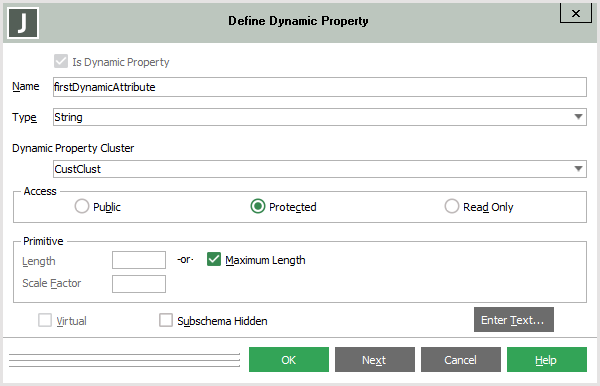Click the Next button

(375, 360)
